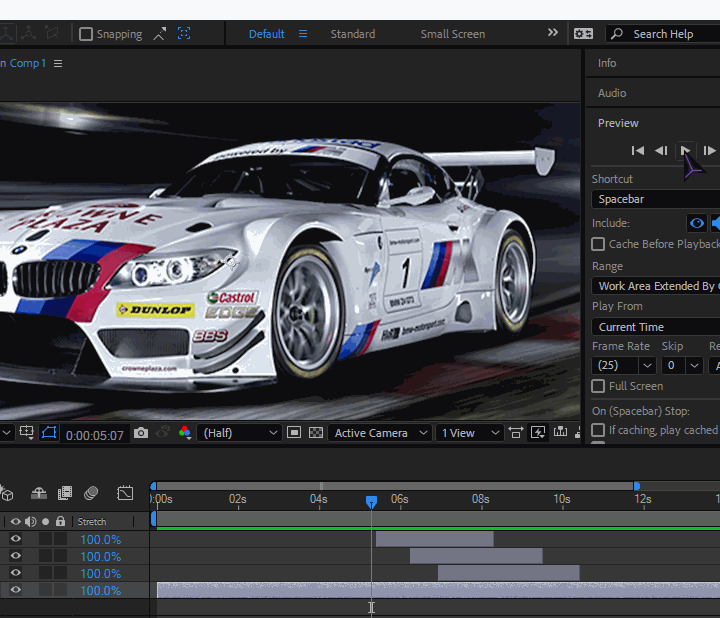Open the Shortcut Spacebar dropdown

[x=656, y=199]
